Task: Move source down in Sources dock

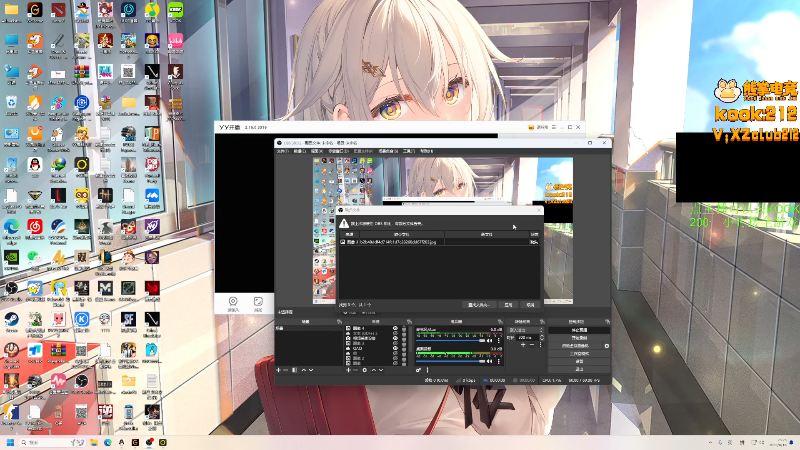Action: click(x=381, y=370)
